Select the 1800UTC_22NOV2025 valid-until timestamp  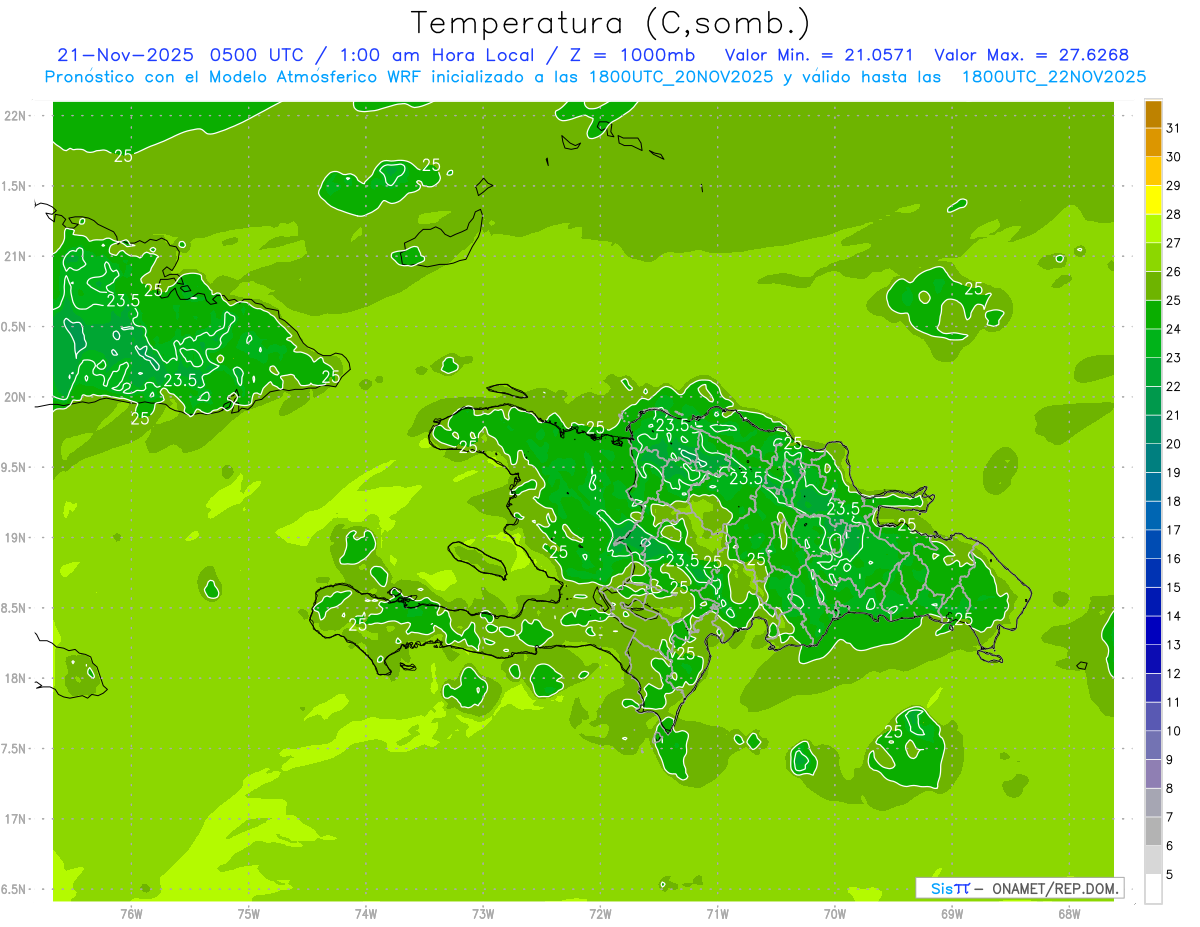pyautogui.click(x=1053, y=77)
